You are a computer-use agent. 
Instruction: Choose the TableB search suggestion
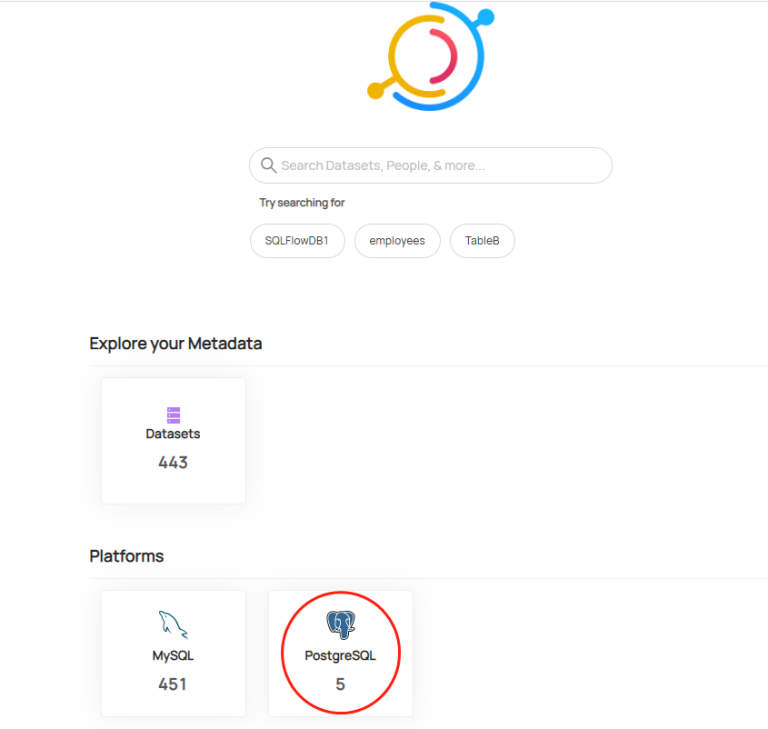(482, 241)
